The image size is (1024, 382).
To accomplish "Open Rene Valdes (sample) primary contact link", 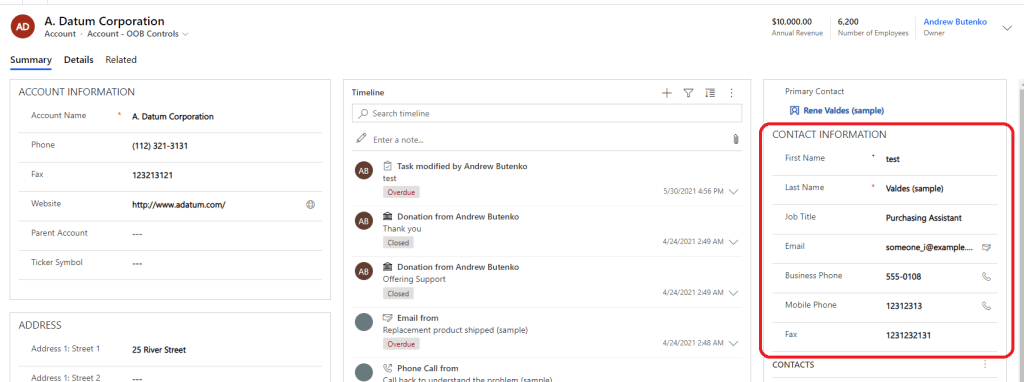I will (x=843, y=111).
